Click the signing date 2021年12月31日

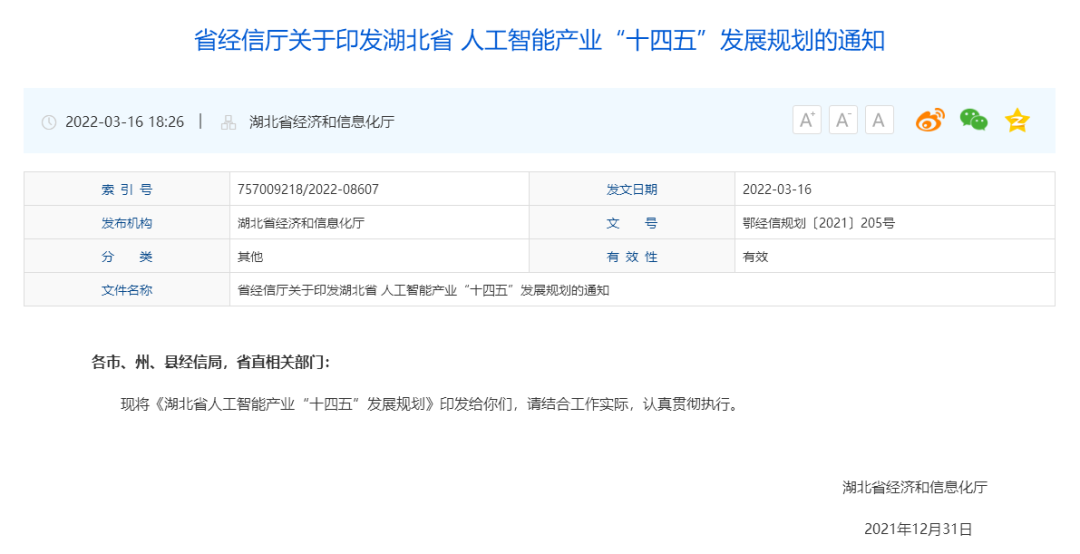(918, 528)
